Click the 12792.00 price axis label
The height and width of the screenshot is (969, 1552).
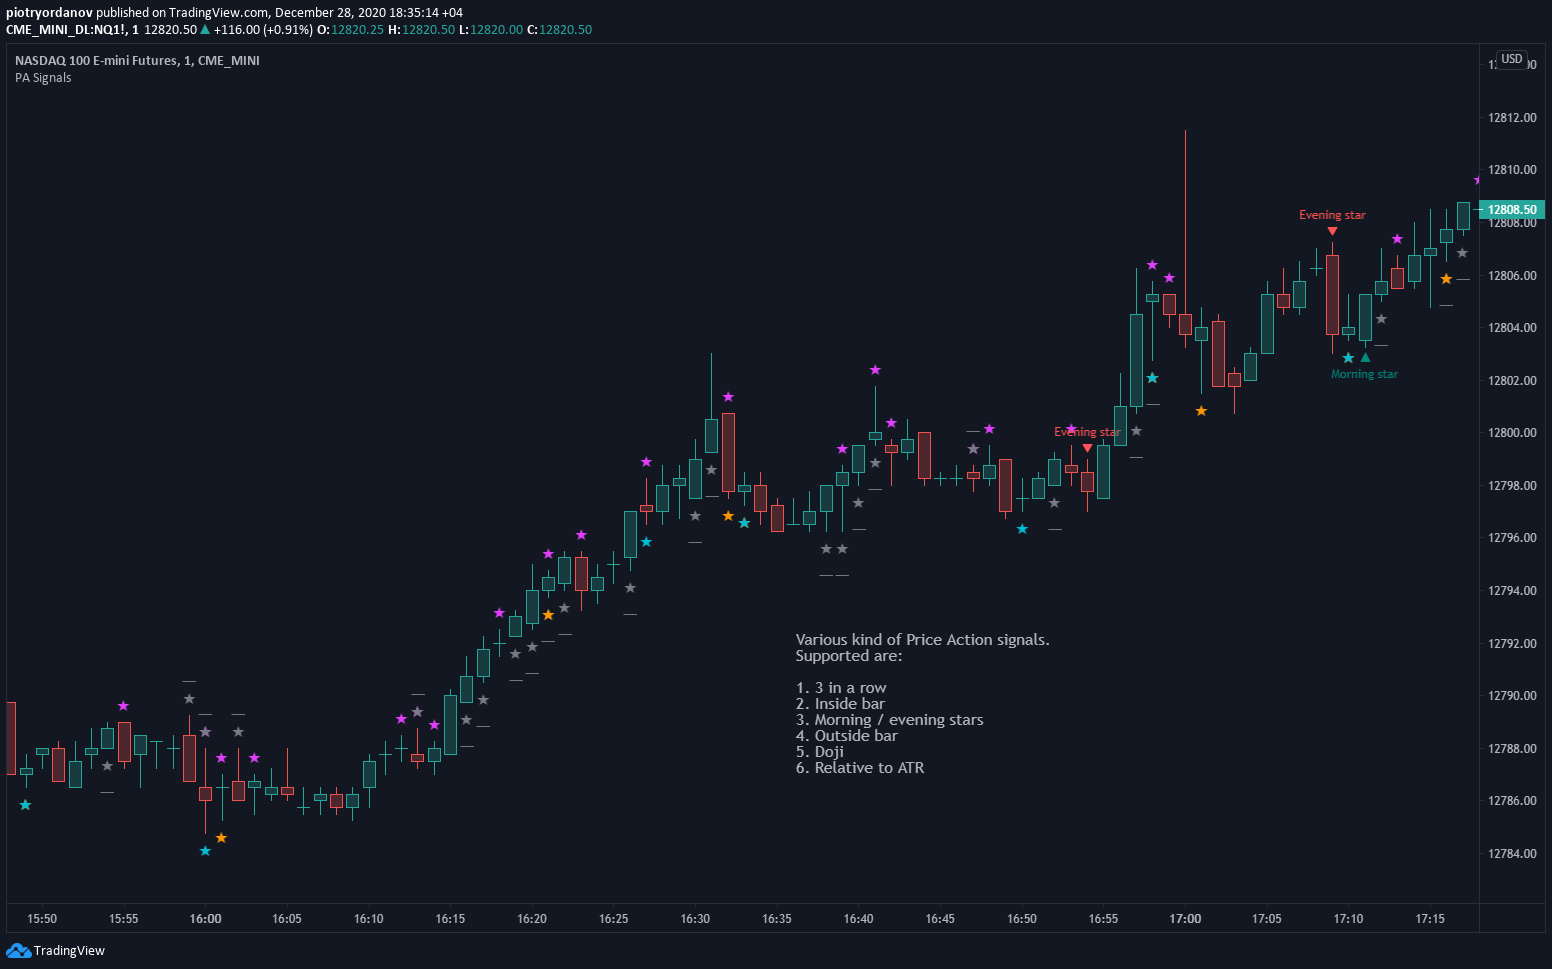(x=1512, y=644)
